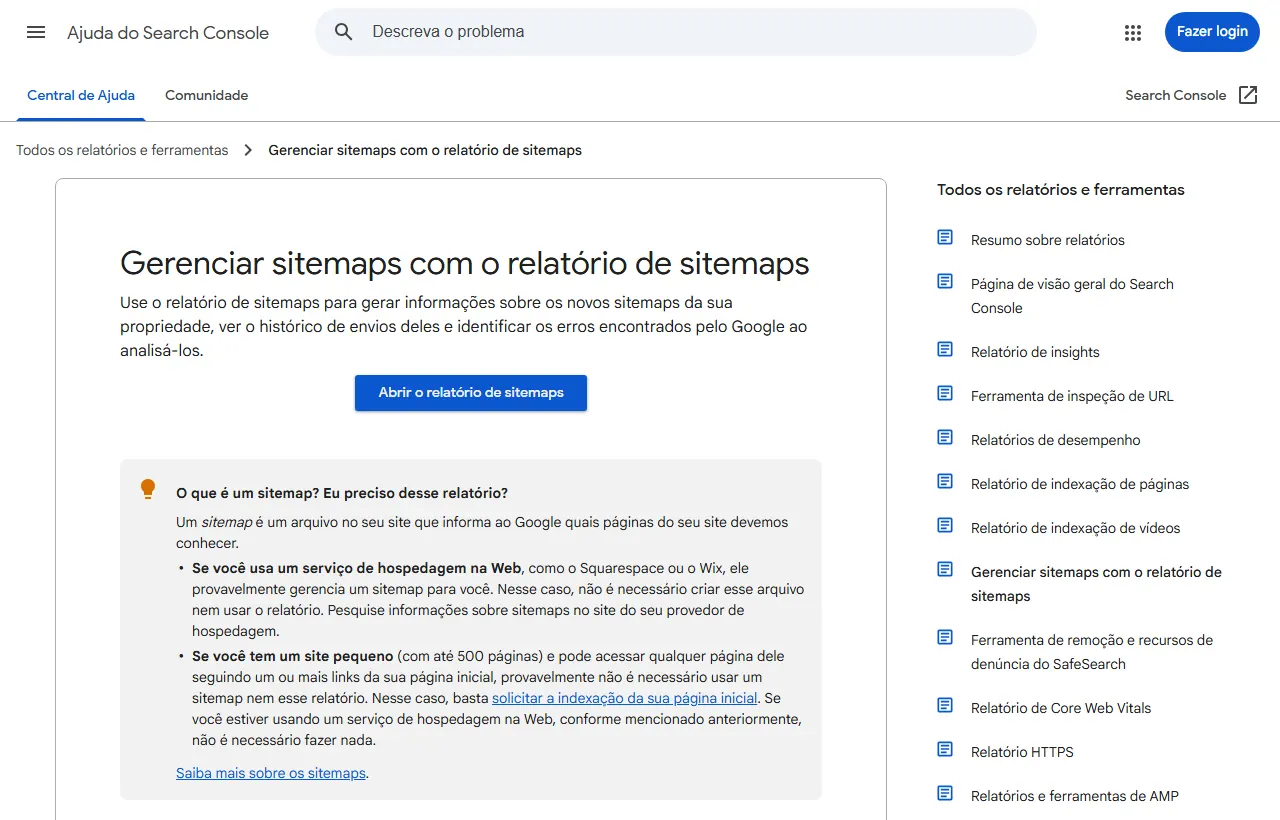Click the lightbulb tip icon
1280x820 pixels.
148,489
